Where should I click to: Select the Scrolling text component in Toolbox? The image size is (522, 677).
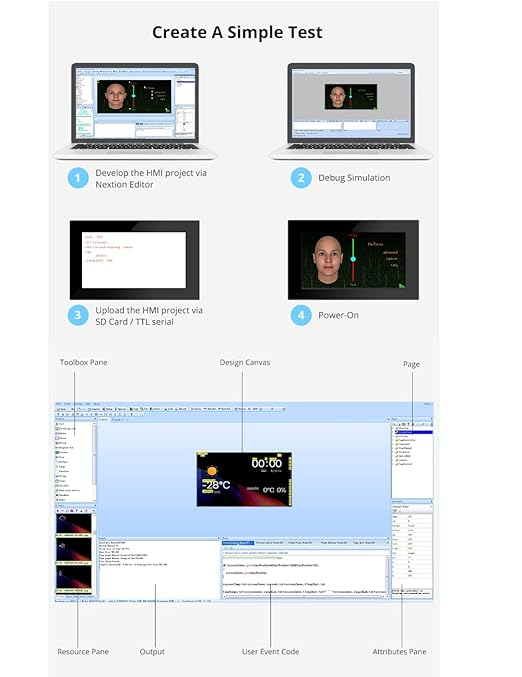[x=65, y=429]
